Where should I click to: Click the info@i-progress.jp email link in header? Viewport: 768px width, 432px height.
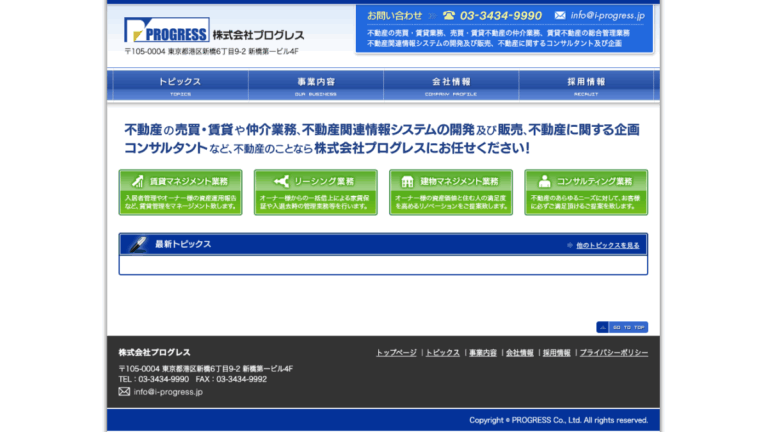[x=607, y=15]
